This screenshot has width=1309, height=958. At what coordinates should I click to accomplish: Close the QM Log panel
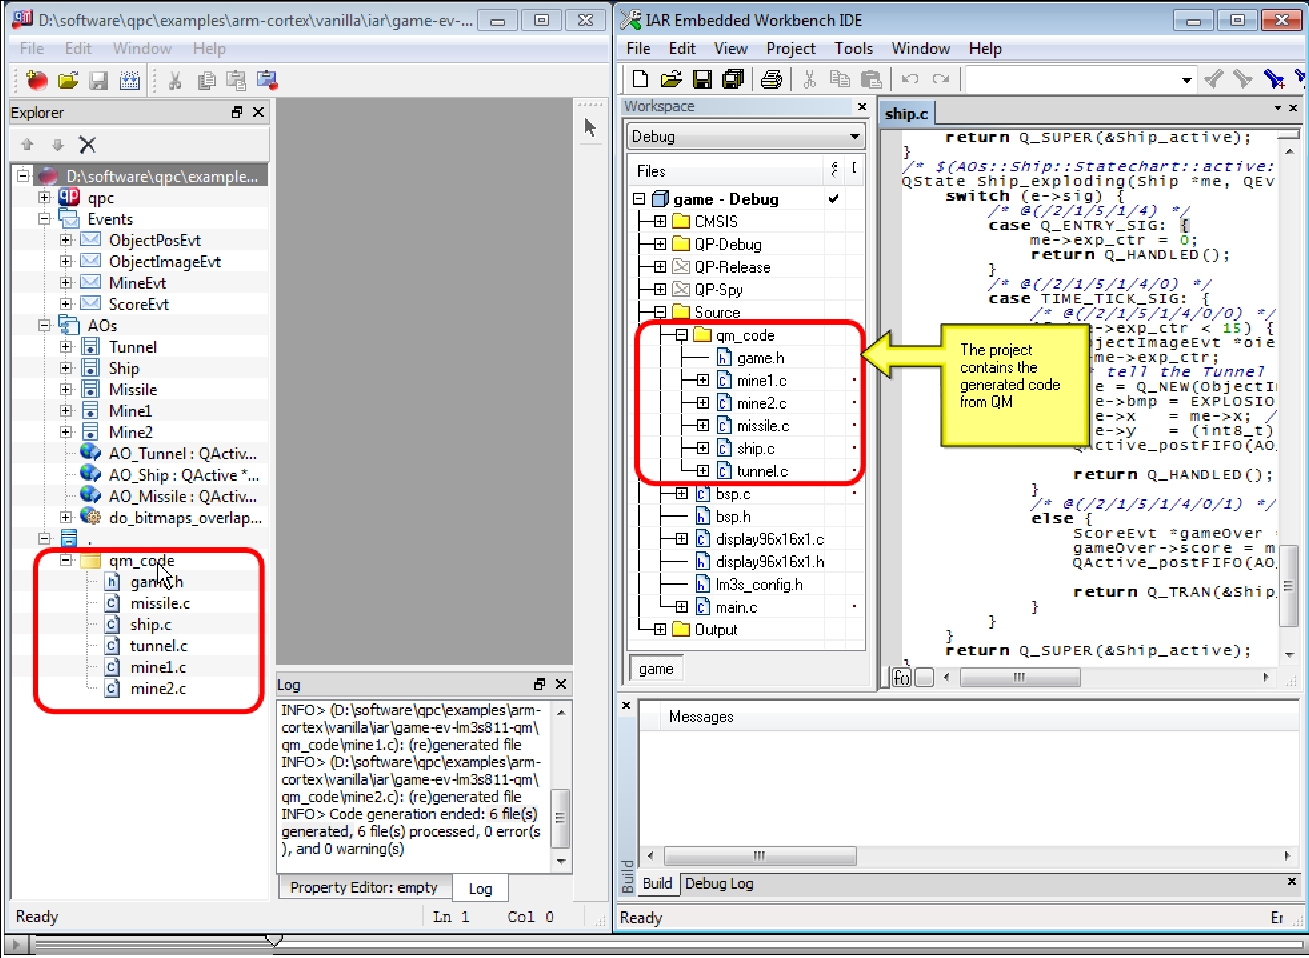point(561,684)
